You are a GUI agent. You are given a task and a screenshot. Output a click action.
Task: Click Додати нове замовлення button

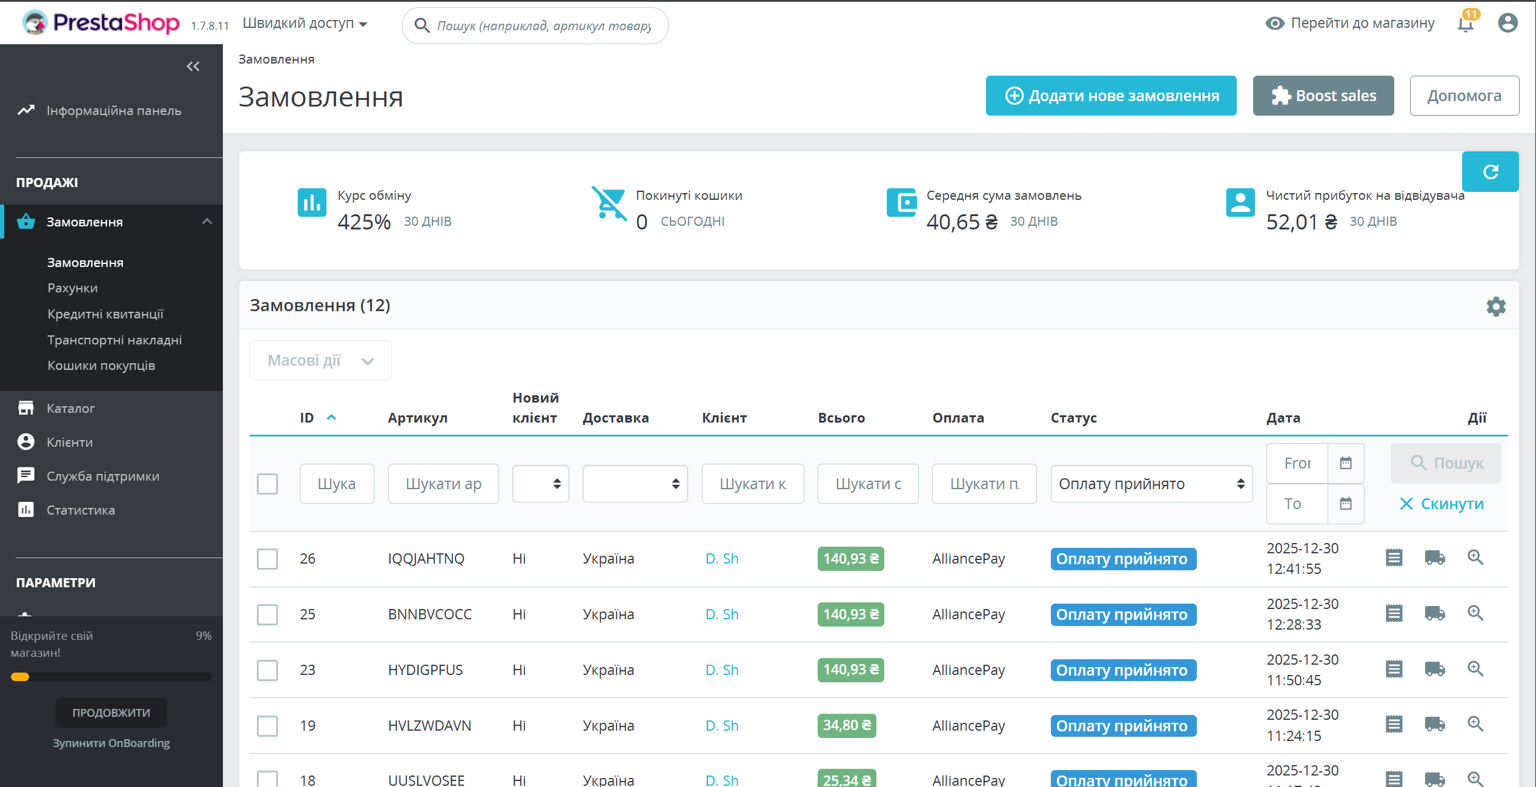[1110, 96]
